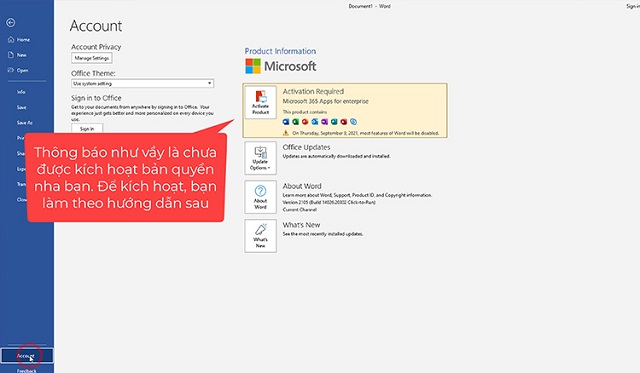This screenshot has width=640, height=373.
Task: Open the Update Options dropdown button
Action: [x=260, y=158]
